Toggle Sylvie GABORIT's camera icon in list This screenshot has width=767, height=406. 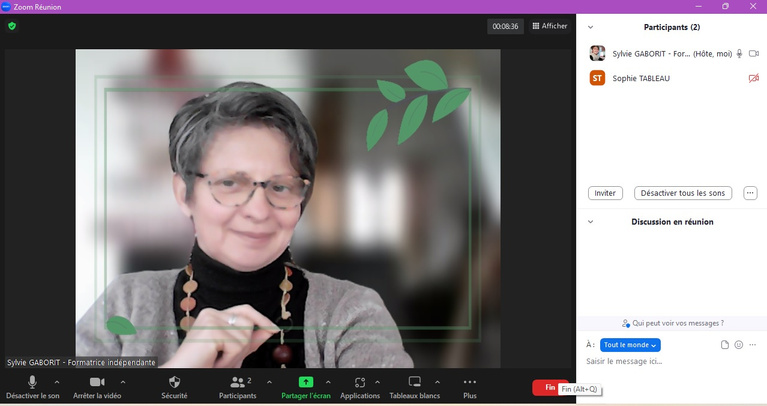coord(754,53)
